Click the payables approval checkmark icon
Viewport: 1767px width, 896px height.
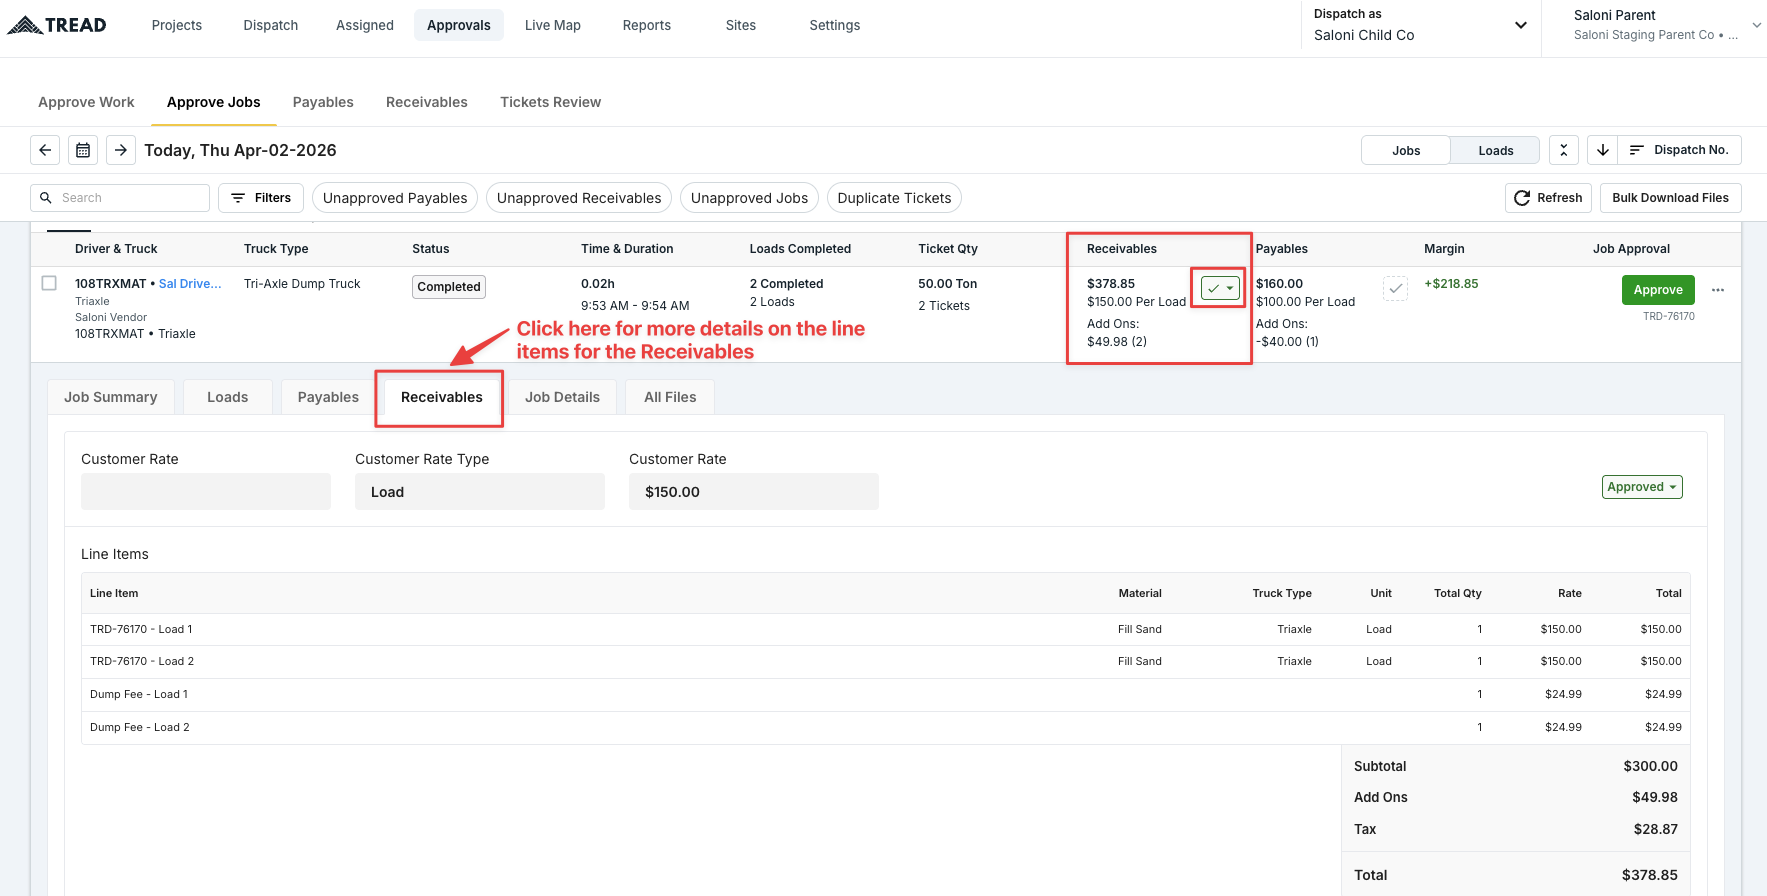point(1395,289)
